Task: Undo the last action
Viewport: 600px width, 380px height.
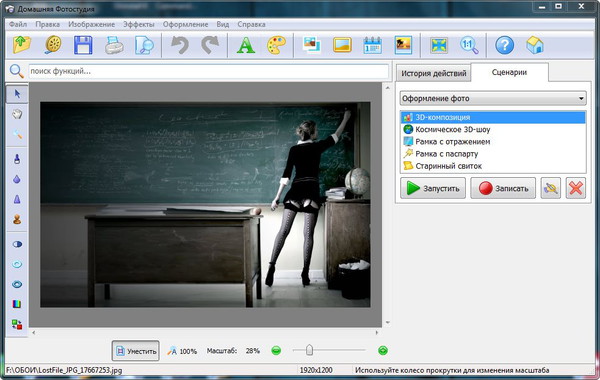Action: pos(179,45)
